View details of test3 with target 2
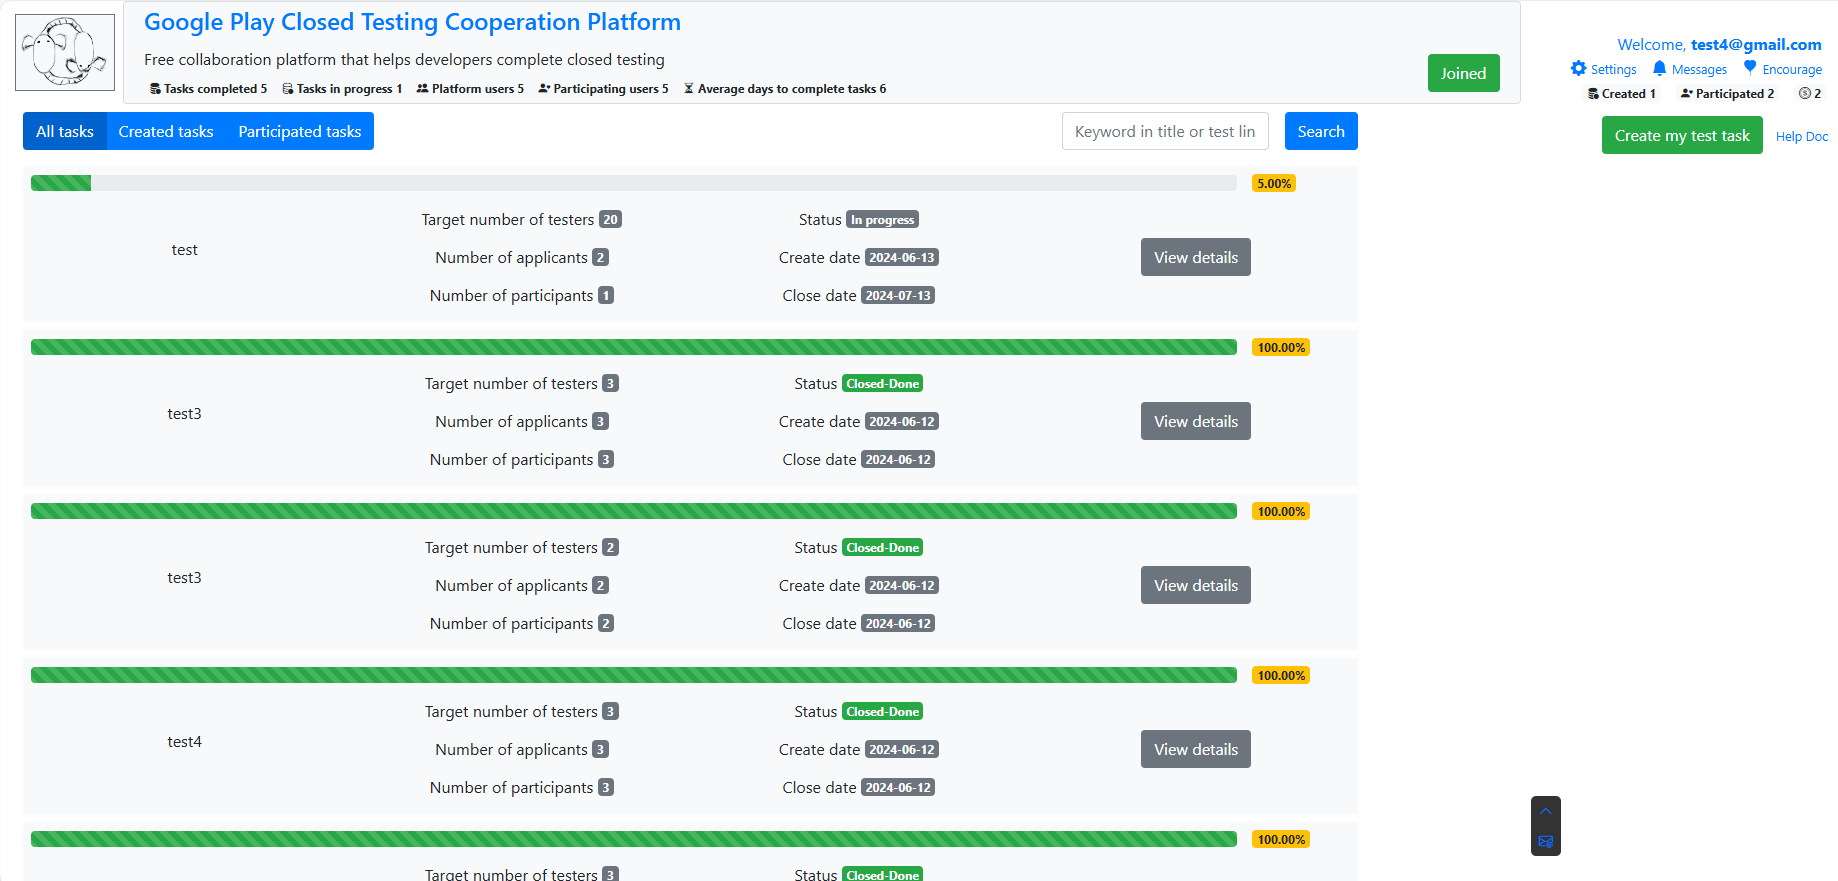Viewport: 1838px width, 881px height. 1196,585
